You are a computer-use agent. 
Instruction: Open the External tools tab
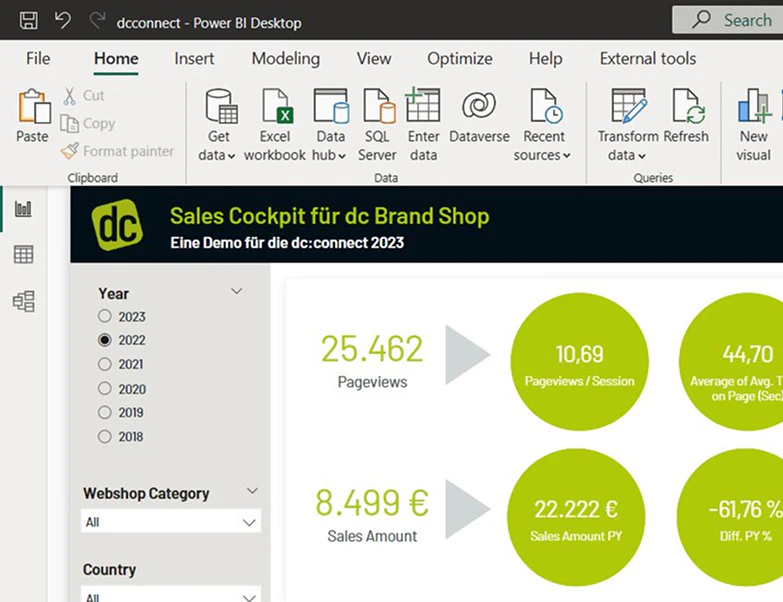click(x=648, y=58)
